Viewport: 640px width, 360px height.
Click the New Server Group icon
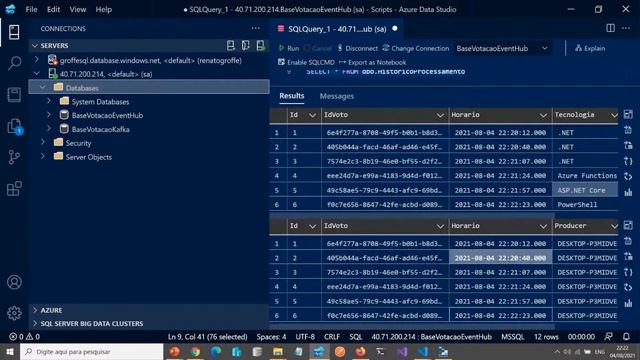pos(246,45)
